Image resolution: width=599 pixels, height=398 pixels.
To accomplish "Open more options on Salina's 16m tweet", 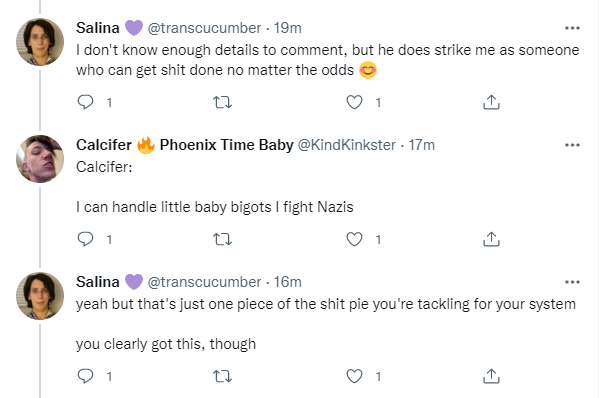I will pyautogui.click(x=572, y=282).
